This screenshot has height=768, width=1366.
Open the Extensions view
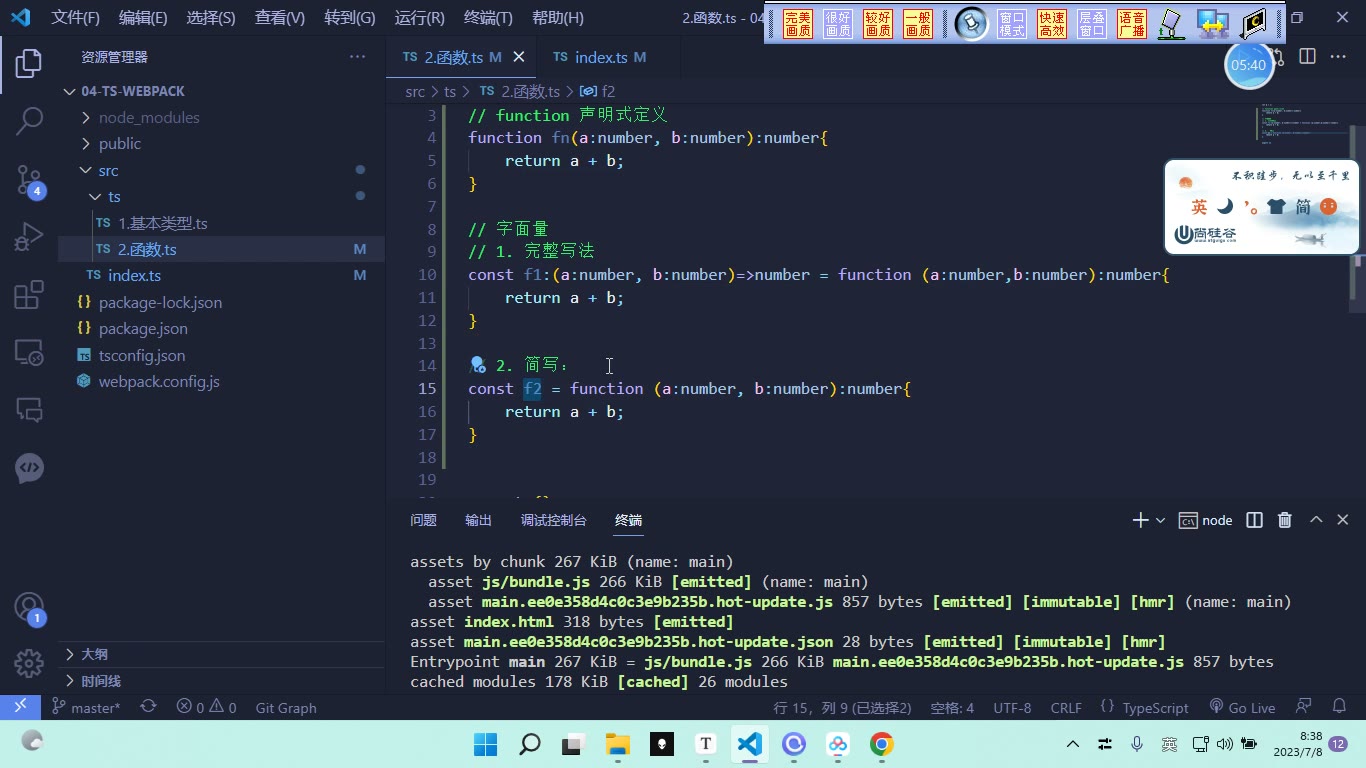29,295
